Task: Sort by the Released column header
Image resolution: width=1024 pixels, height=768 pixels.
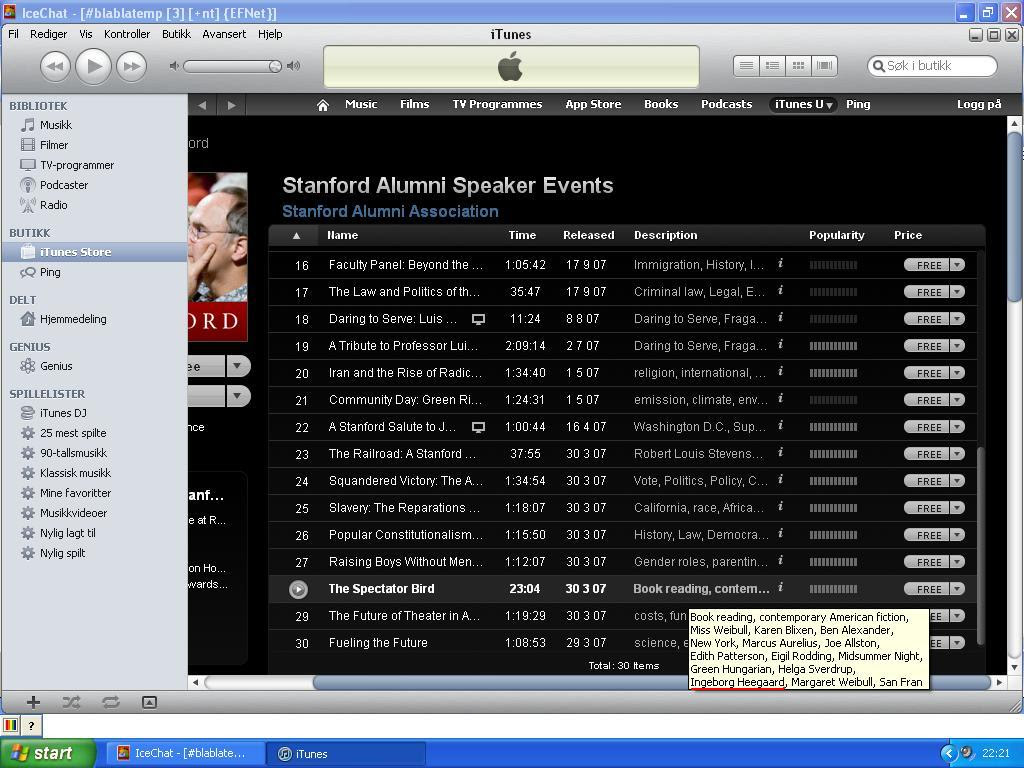Action: 588,235
